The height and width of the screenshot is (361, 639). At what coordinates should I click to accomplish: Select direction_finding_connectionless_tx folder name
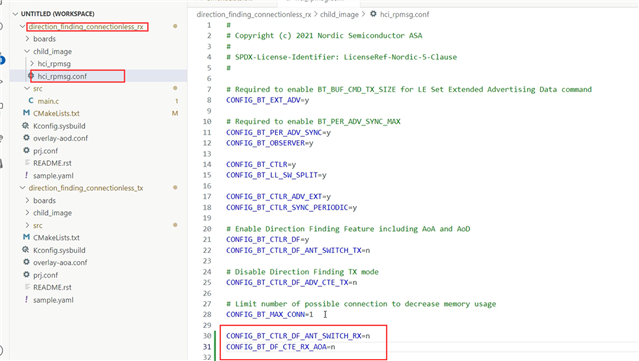[x=86, y=188]
